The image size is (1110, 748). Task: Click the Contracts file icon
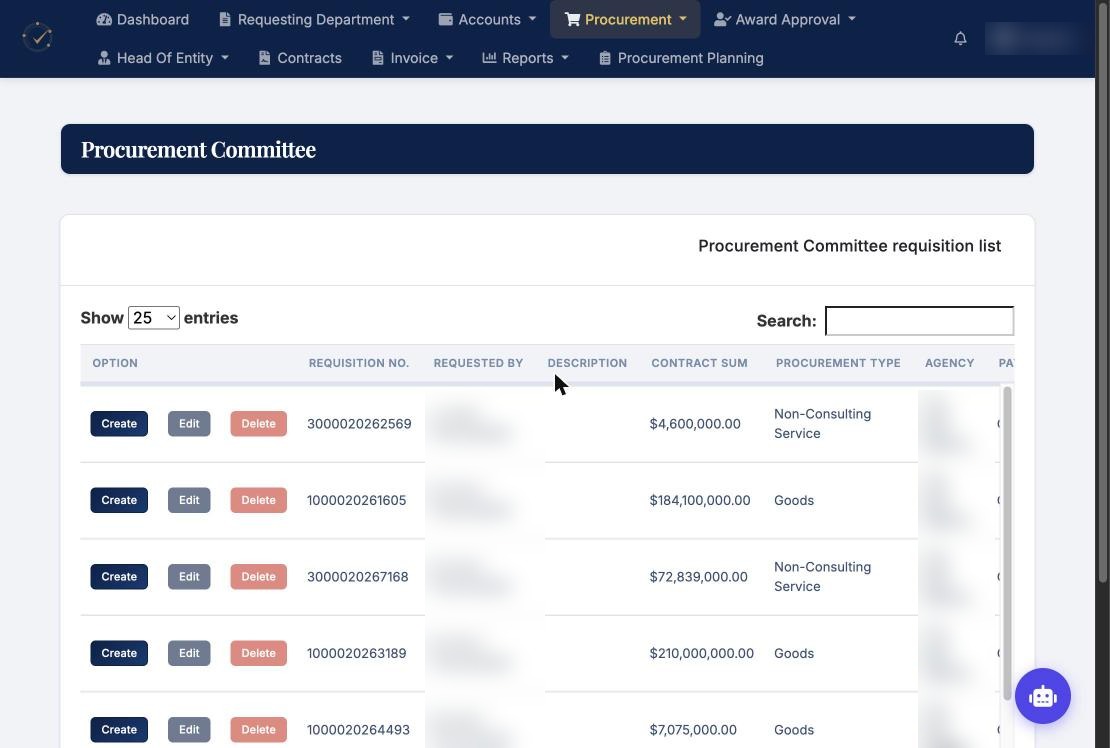point(265,58)
